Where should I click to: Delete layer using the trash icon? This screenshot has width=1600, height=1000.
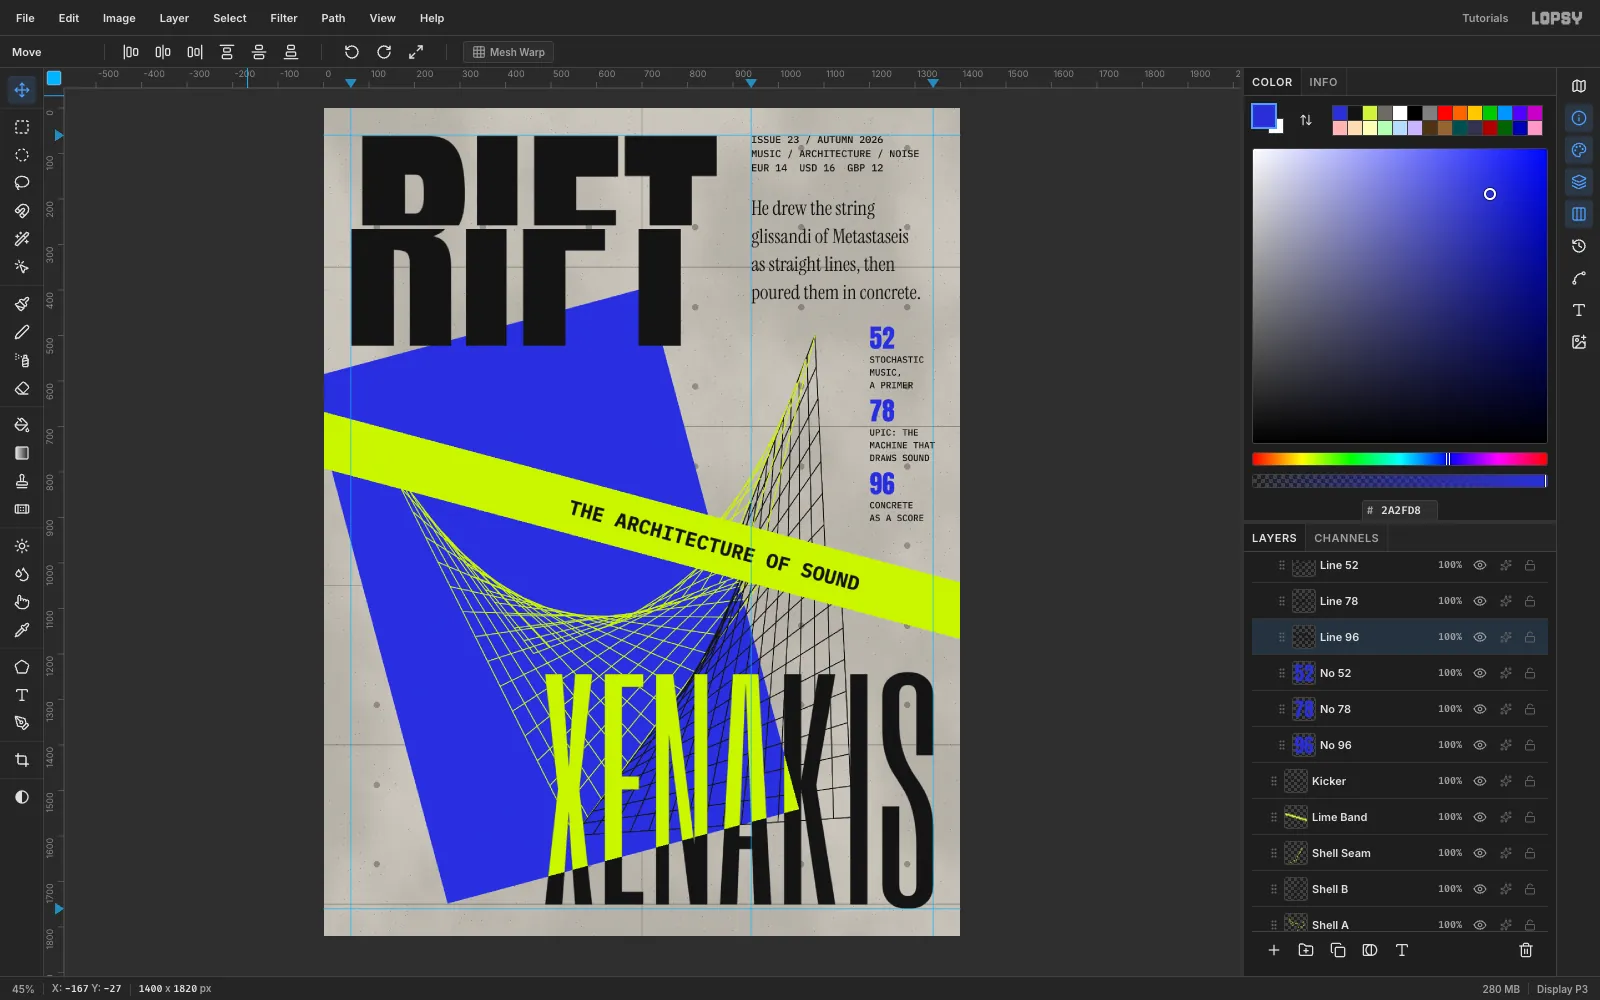1526,950
